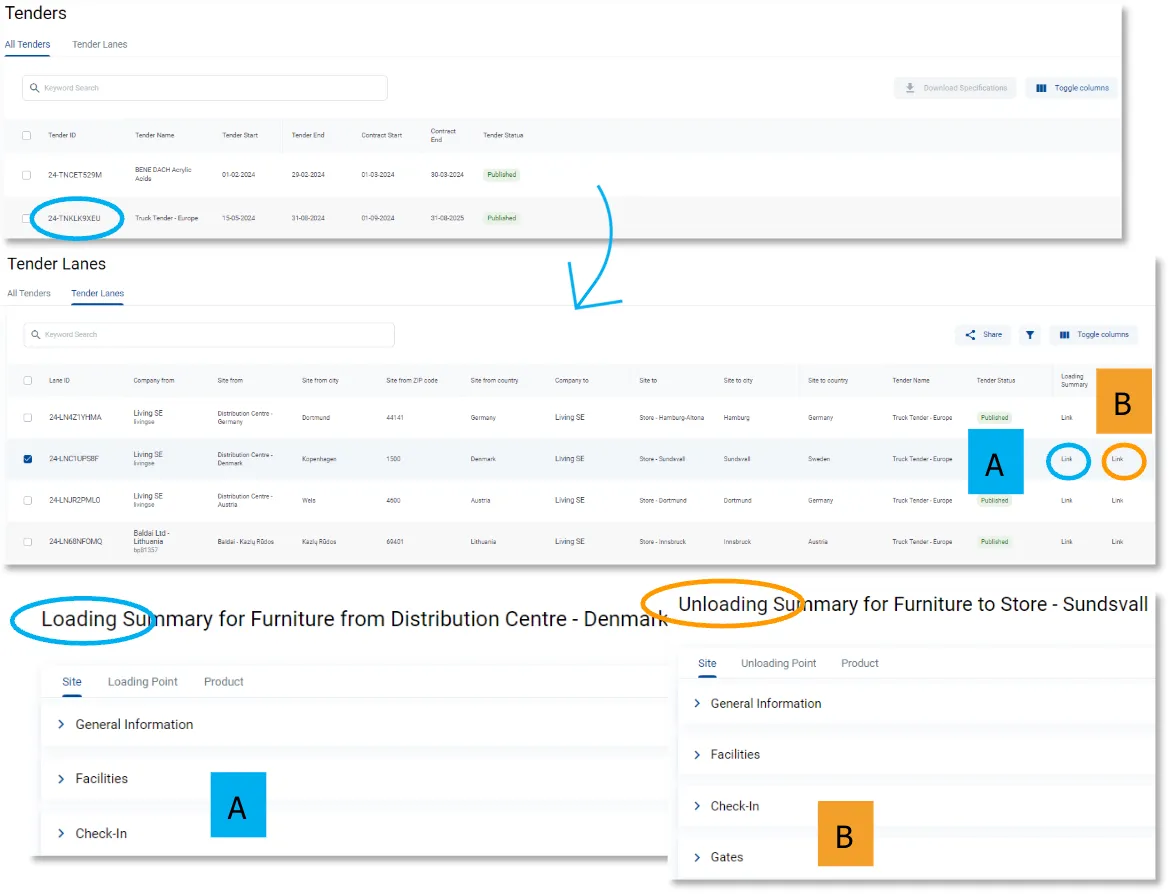Click Store - Hamburg-Altona cell
The width and height of the screenshot is (1169, 894).
[x=671, y=418]
